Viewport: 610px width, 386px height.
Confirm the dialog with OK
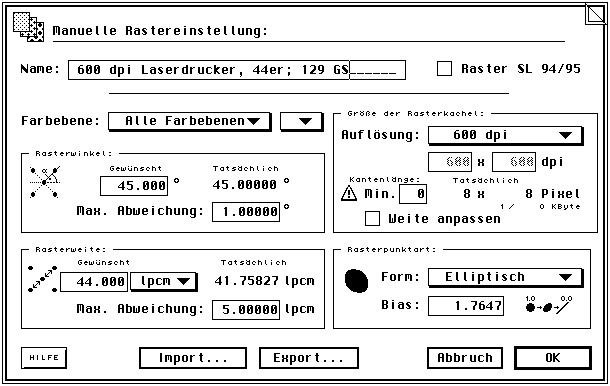(x=553, y=358)
